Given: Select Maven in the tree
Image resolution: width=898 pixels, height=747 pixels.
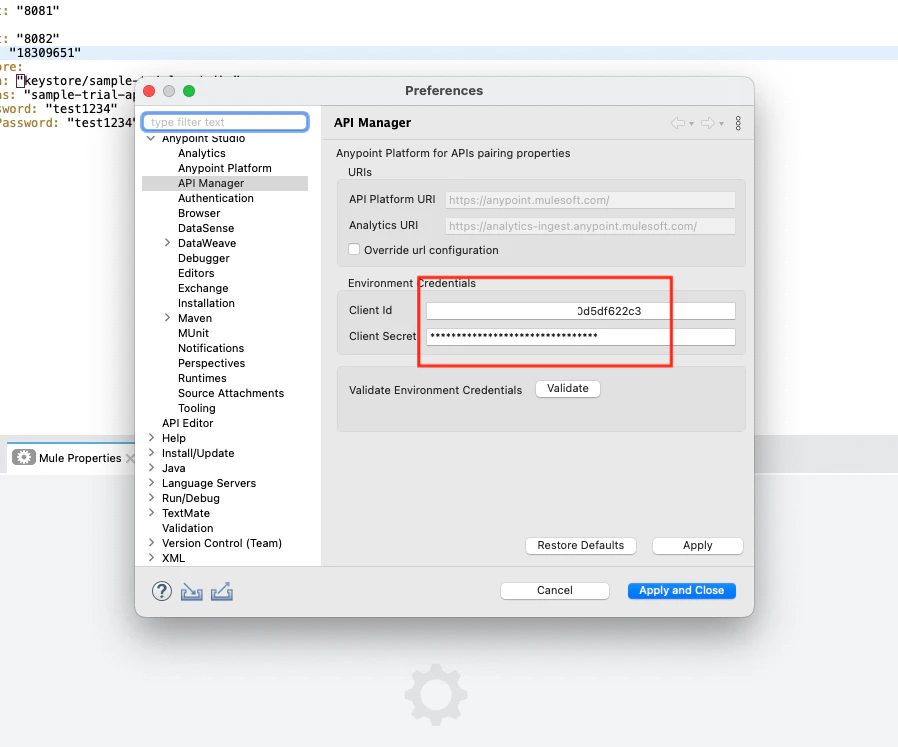Looking at the screenshot, I should [x=195, y=318].
